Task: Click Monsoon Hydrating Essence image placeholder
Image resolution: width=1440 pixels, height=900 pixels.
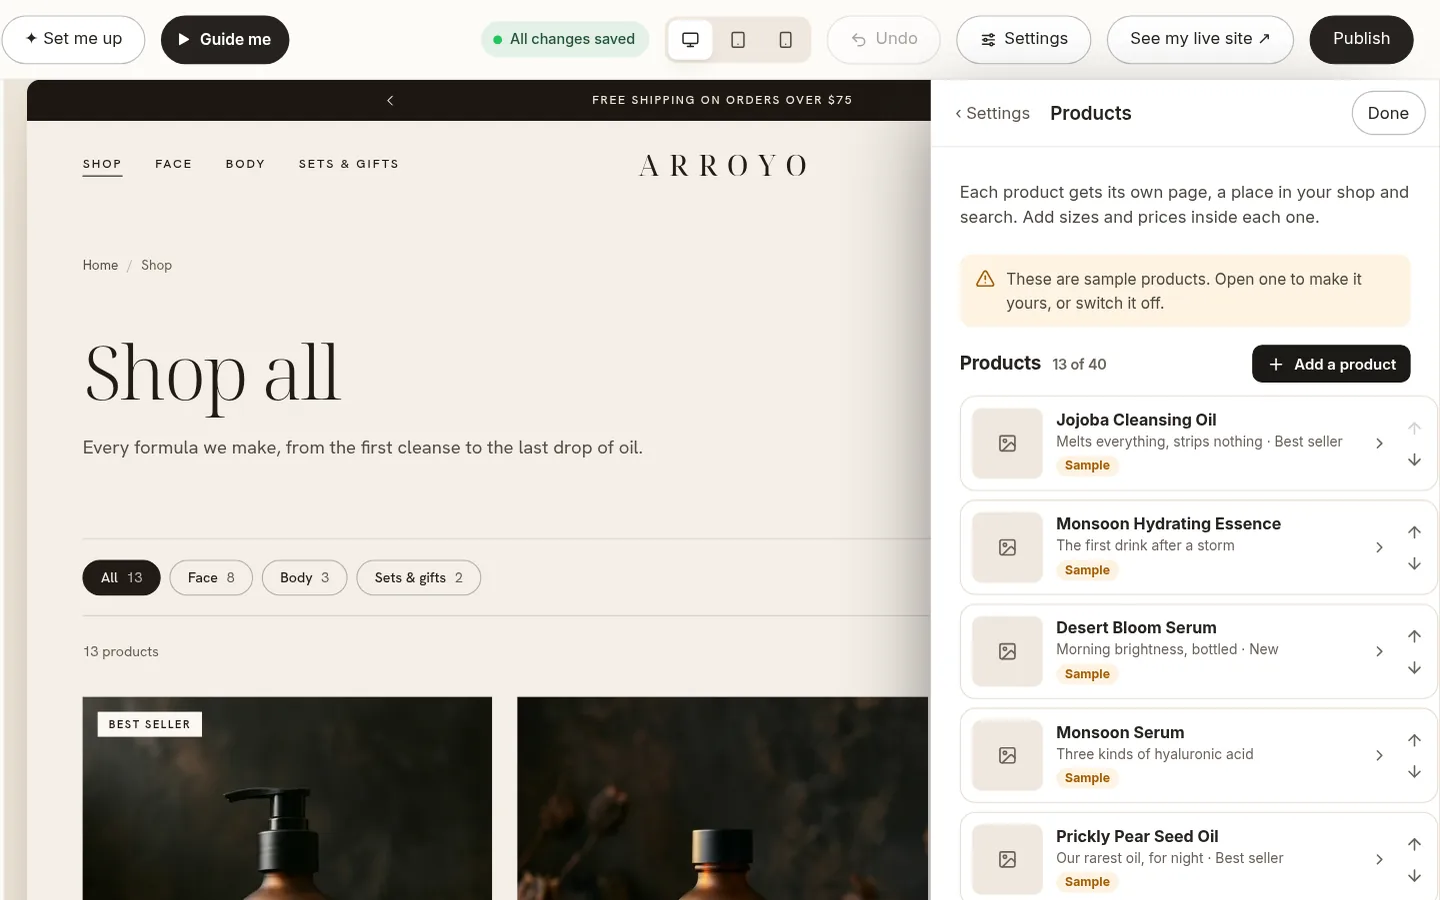Action: 1007,547
